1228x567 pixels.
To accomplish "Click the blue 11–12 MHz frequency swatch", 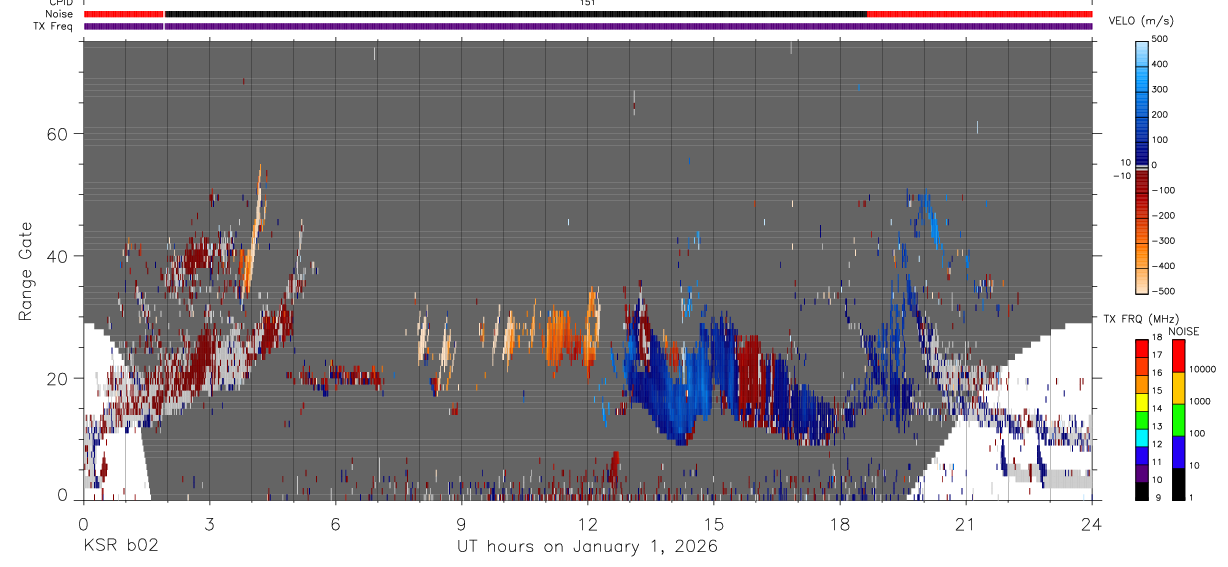I will (1142, 455).
